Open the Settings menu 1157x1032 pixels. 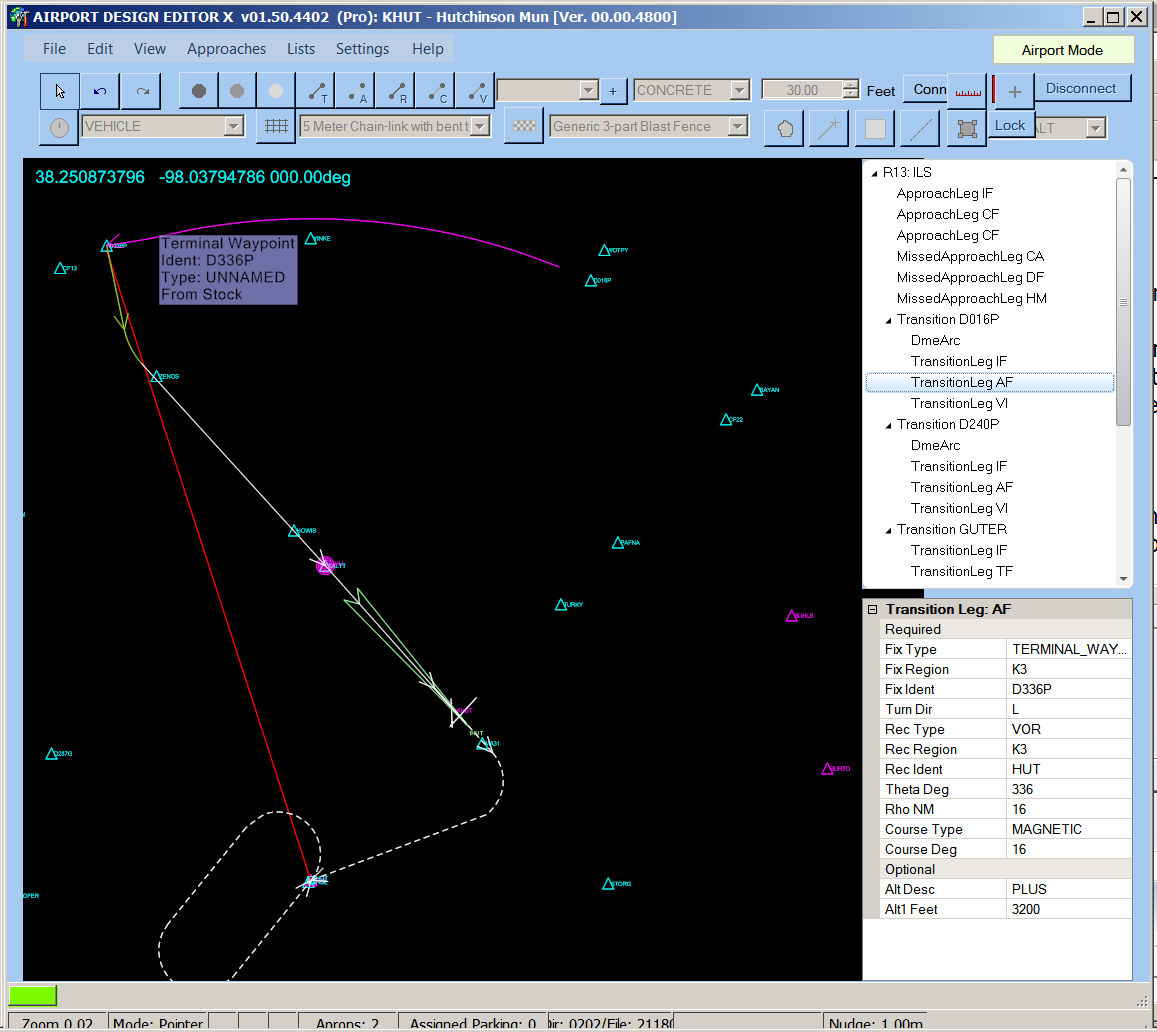pyautogui.click(x=362, y=49)
